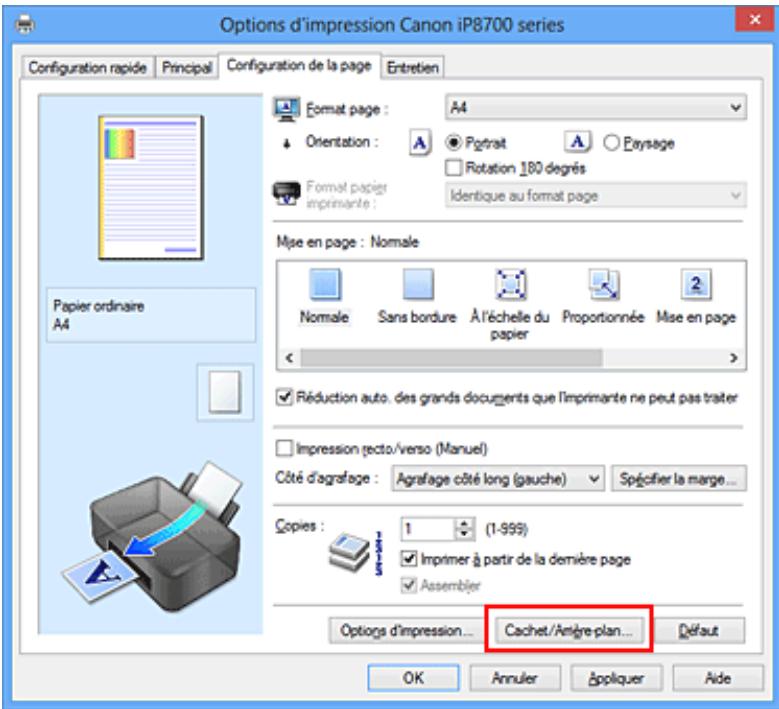
Task: Open Format papier imprimante dropdown
Action: 596,195
